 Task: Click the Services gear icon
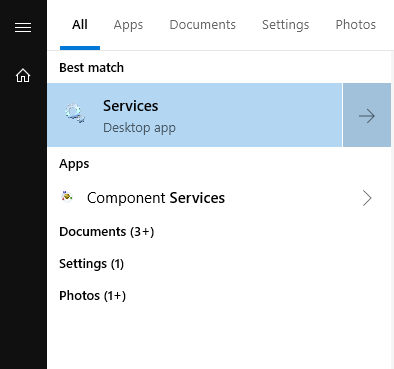point(75,113)
